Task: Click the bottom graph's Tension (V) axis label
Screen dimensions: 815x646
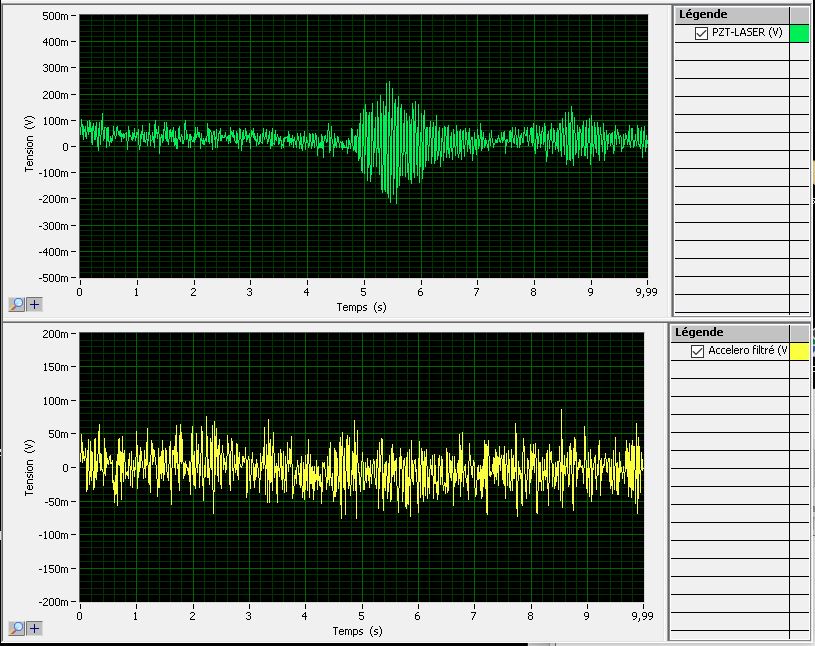Action: click(29, 467)
